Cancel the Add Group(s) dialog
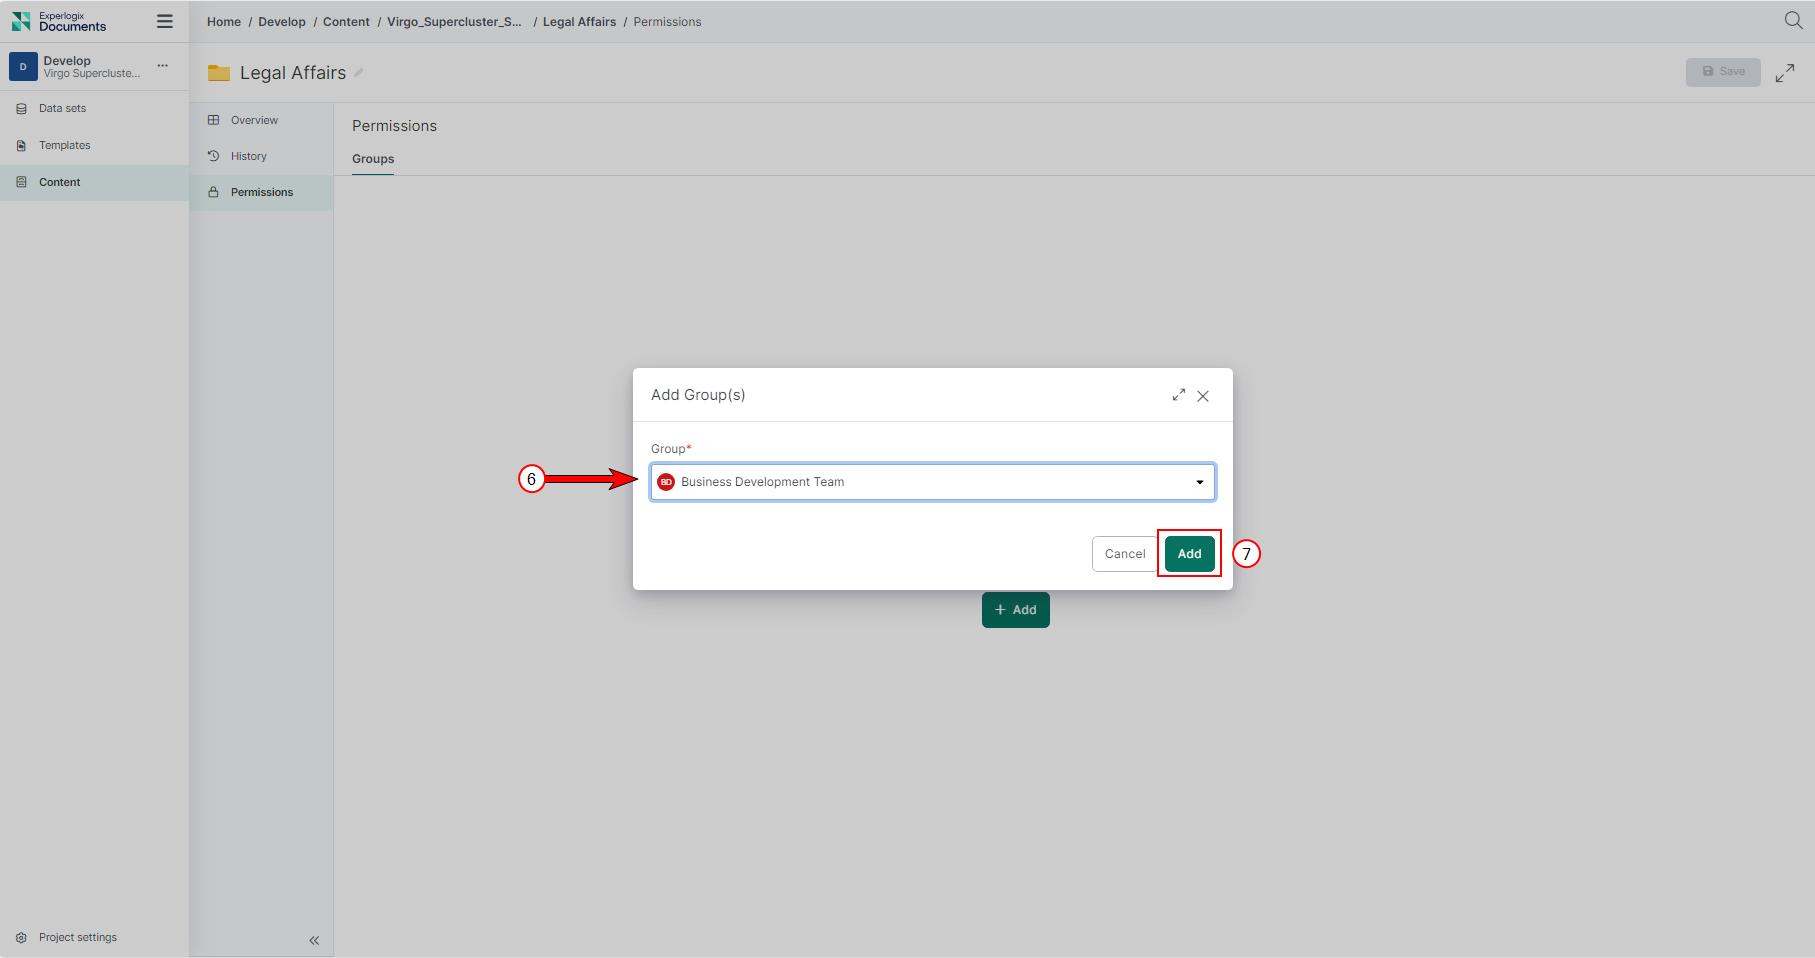This screenshot has height=958, width=1815. point(1125,554)
